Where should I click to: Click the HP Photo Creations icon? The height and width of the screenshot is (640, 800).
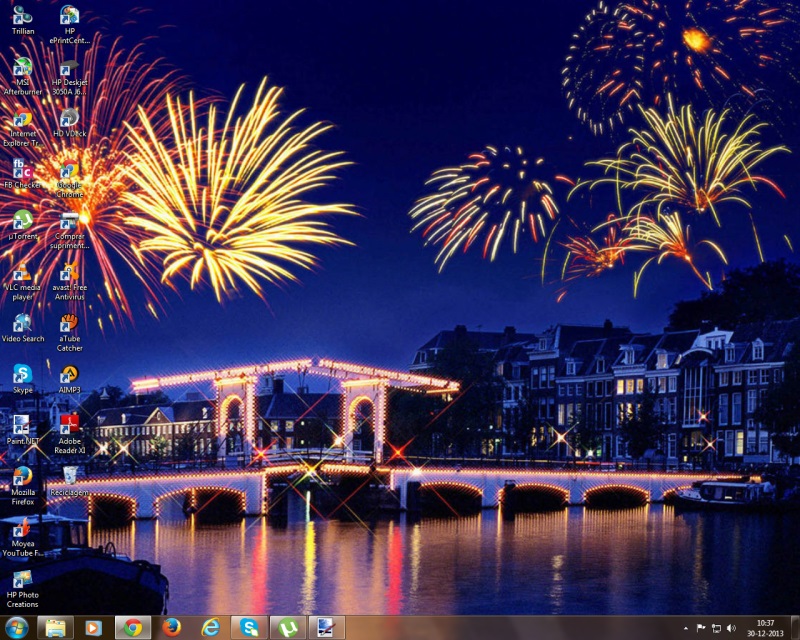[22, 582]
